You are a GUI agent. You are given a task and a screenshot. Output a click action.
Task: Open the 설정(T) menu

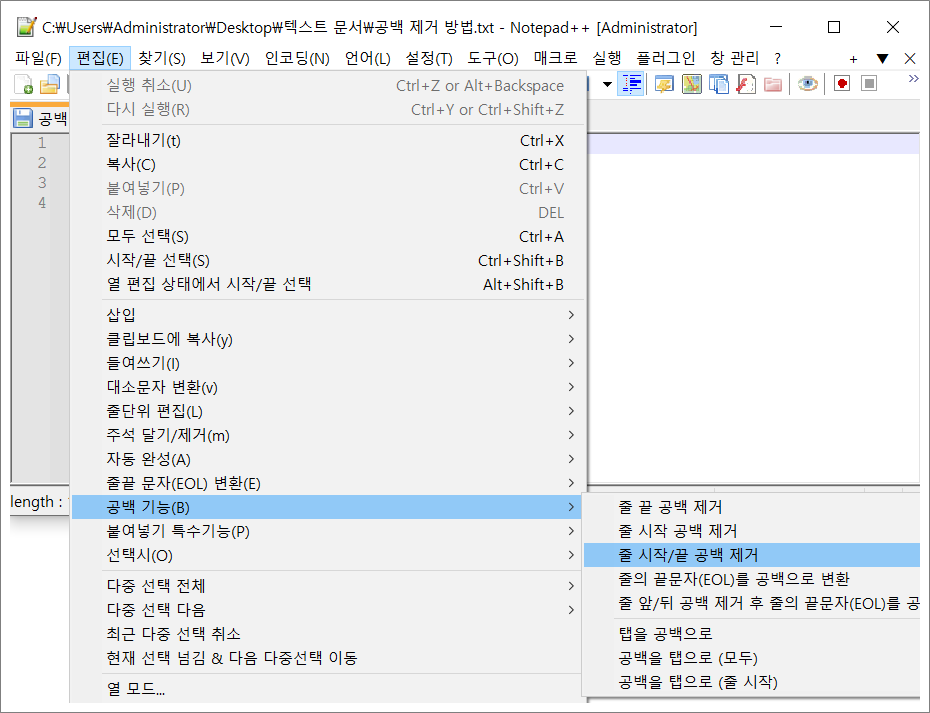429,58
